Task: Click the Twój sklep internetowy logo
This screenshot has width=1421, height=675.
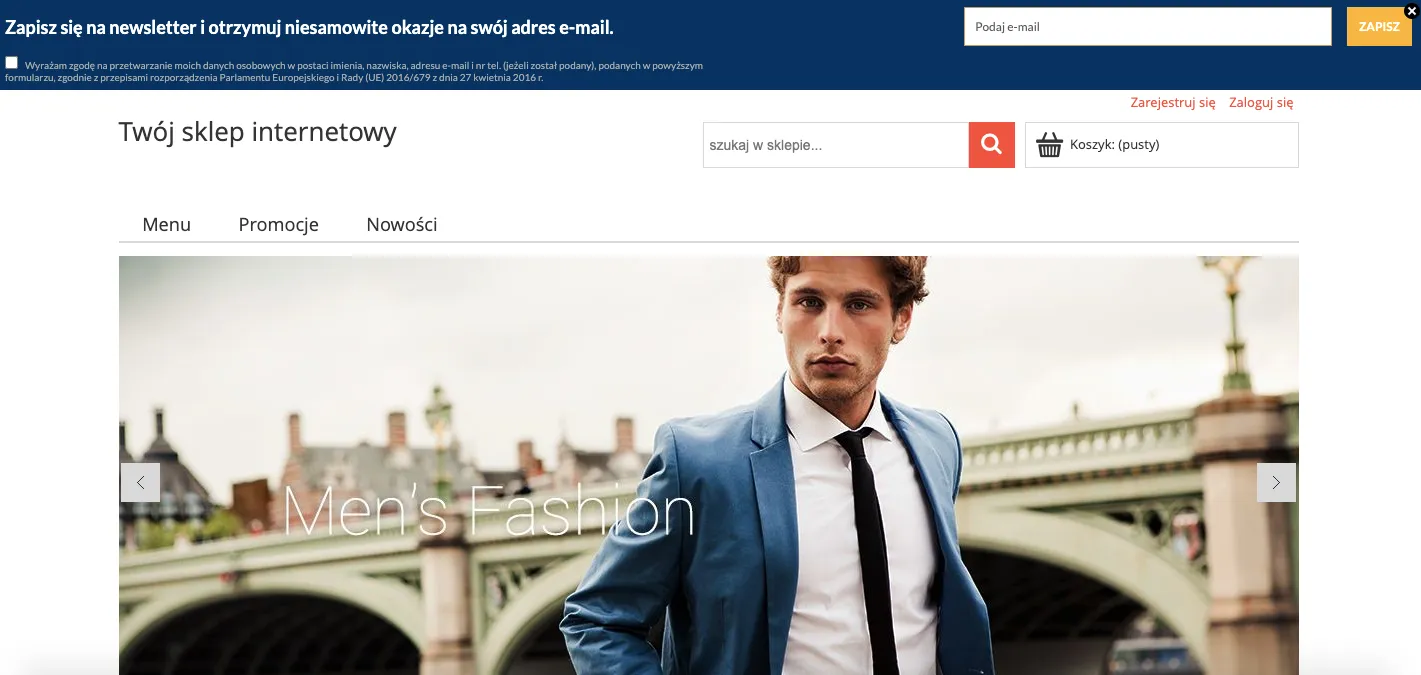Action: pos(258,131)
